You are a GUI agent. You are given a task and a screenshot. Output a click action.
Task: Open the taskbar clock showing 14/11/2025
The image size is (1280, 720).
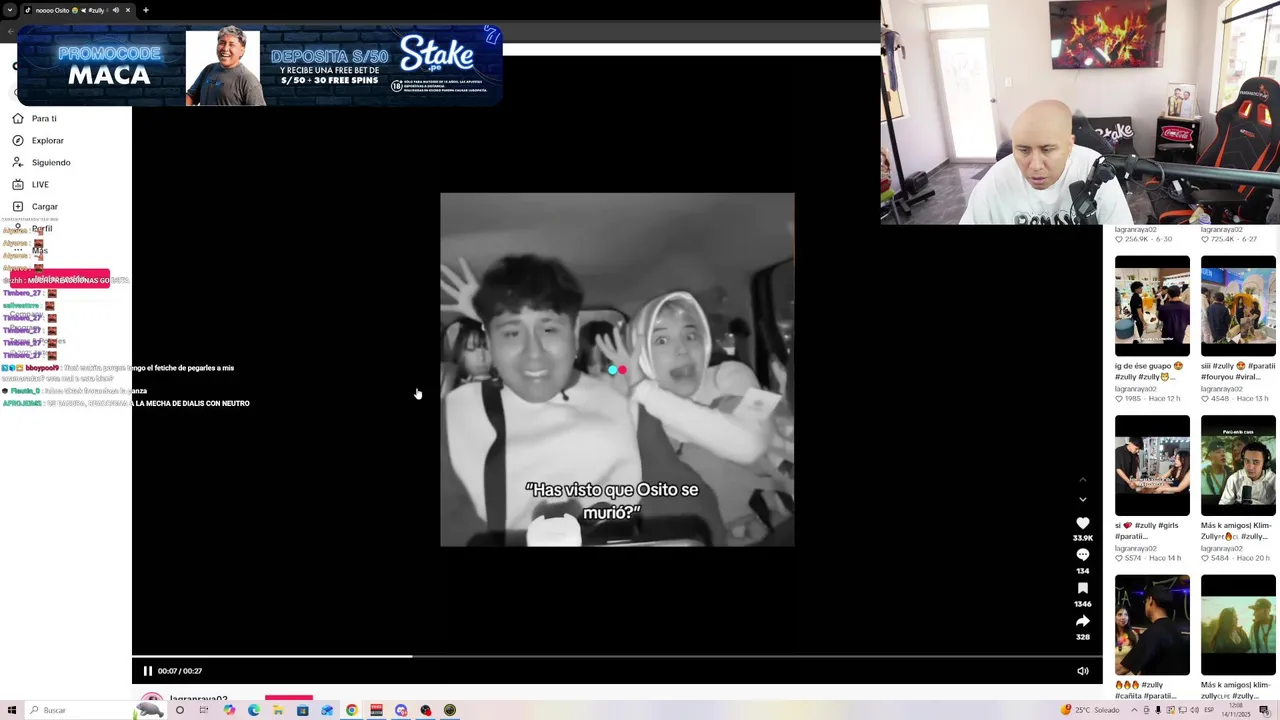tap(1236, 710)
